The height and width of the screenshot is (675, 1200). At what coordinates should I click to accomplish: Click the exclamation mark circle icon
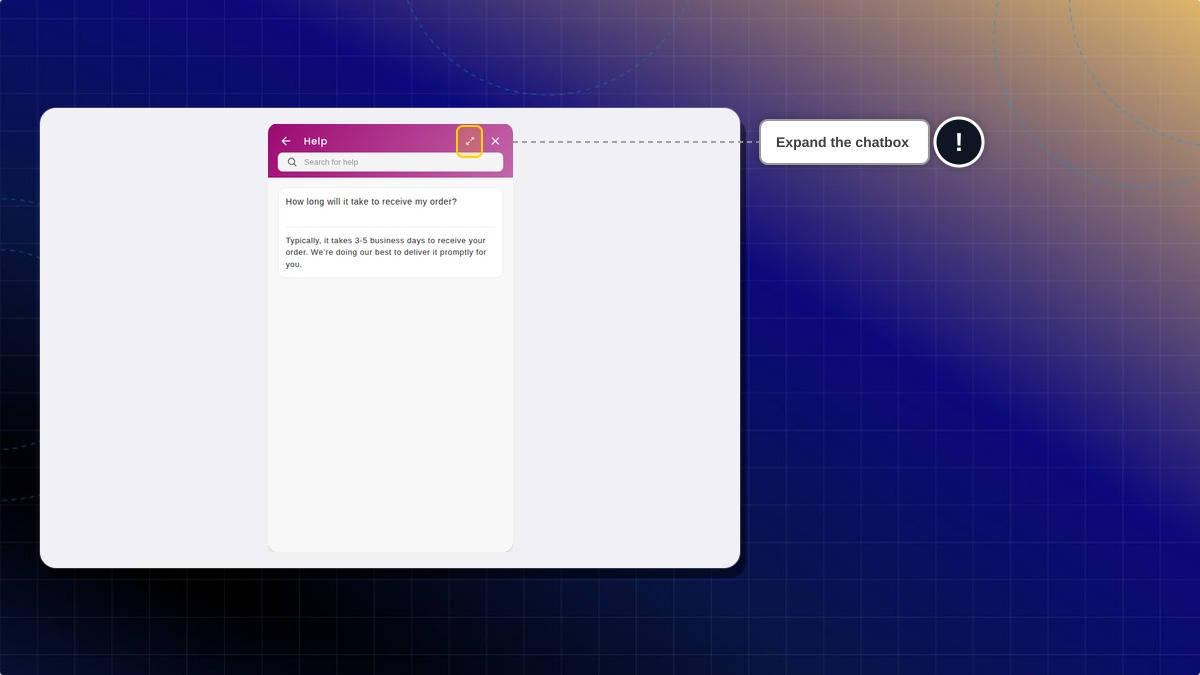point(959,142)
